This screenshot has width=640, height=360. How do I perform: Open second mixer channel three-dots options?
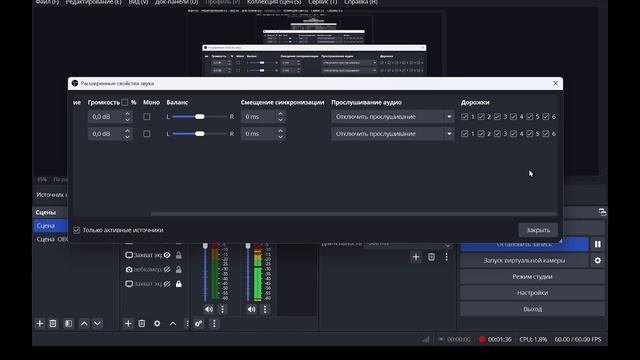(265, 309)
